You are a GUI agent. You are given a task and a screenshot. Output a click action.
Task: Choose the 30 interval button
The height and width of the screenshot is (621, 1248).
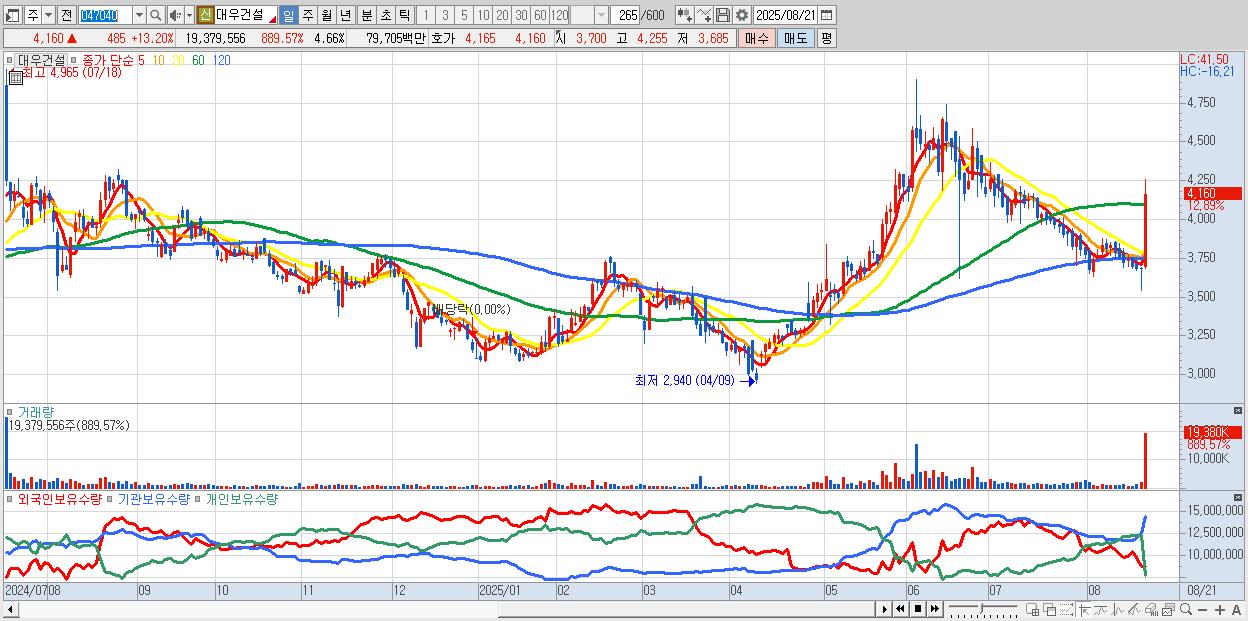(x=521, y=15)
